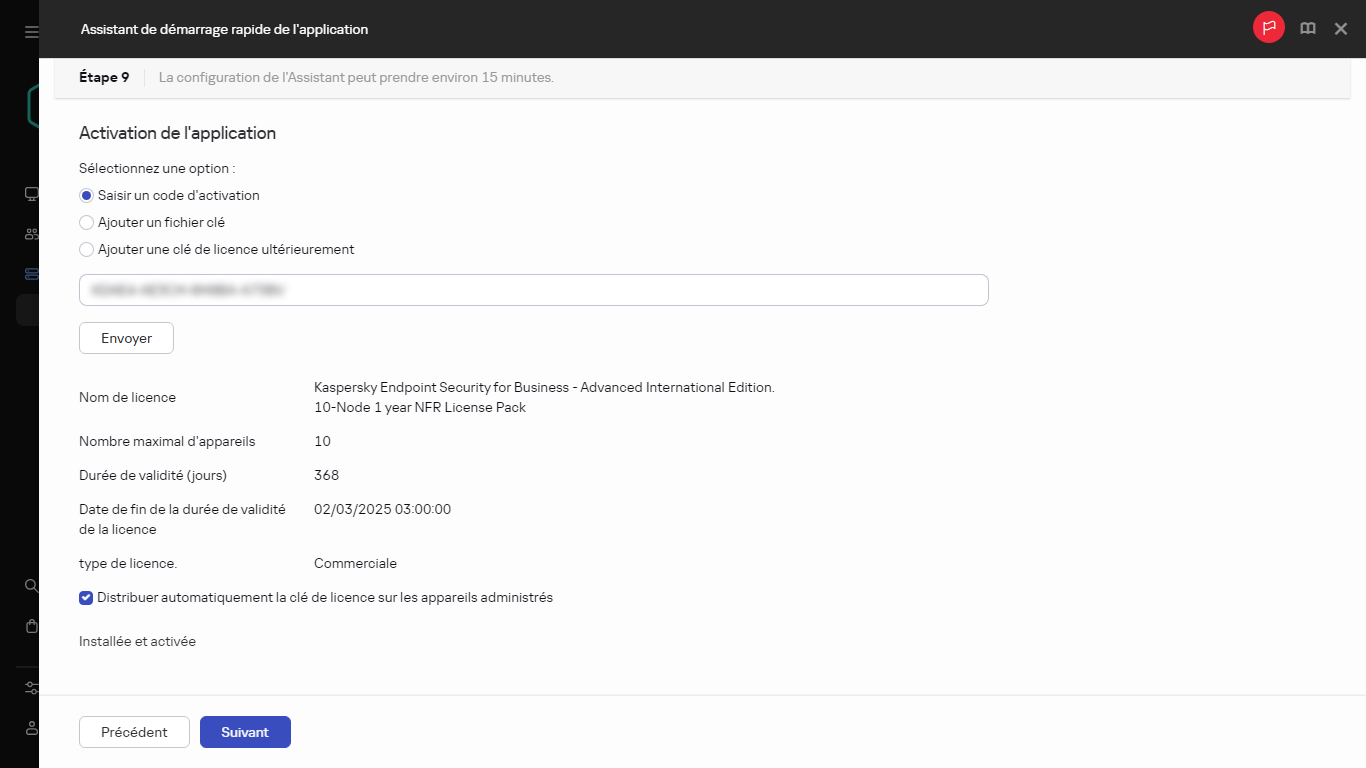
Task: Click the activation code input field
Action: tap(533, 289)
